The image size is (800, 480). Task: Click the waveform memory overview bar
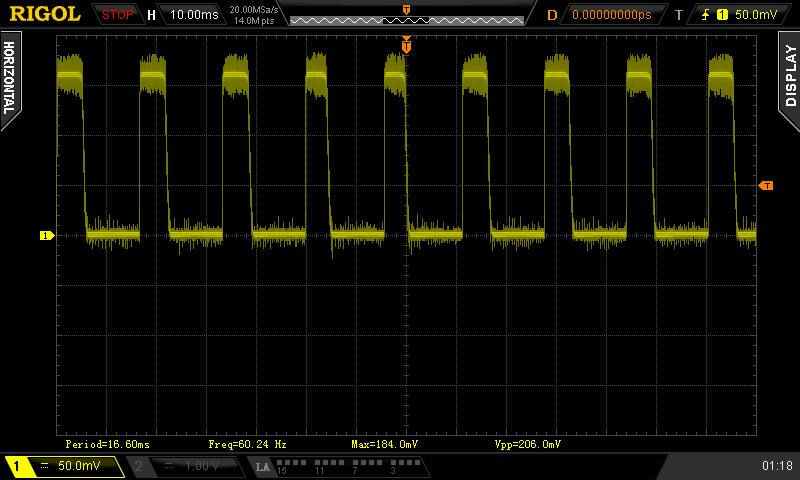[x=407, y=20]
